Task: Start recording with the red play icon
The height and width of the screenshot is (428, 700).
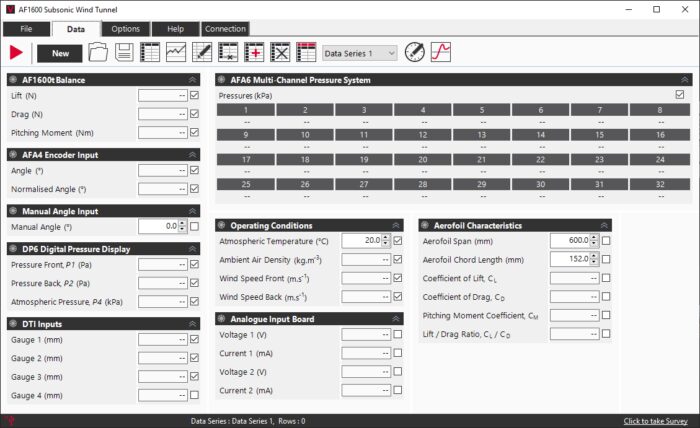Action: click(x=16, y=53)
